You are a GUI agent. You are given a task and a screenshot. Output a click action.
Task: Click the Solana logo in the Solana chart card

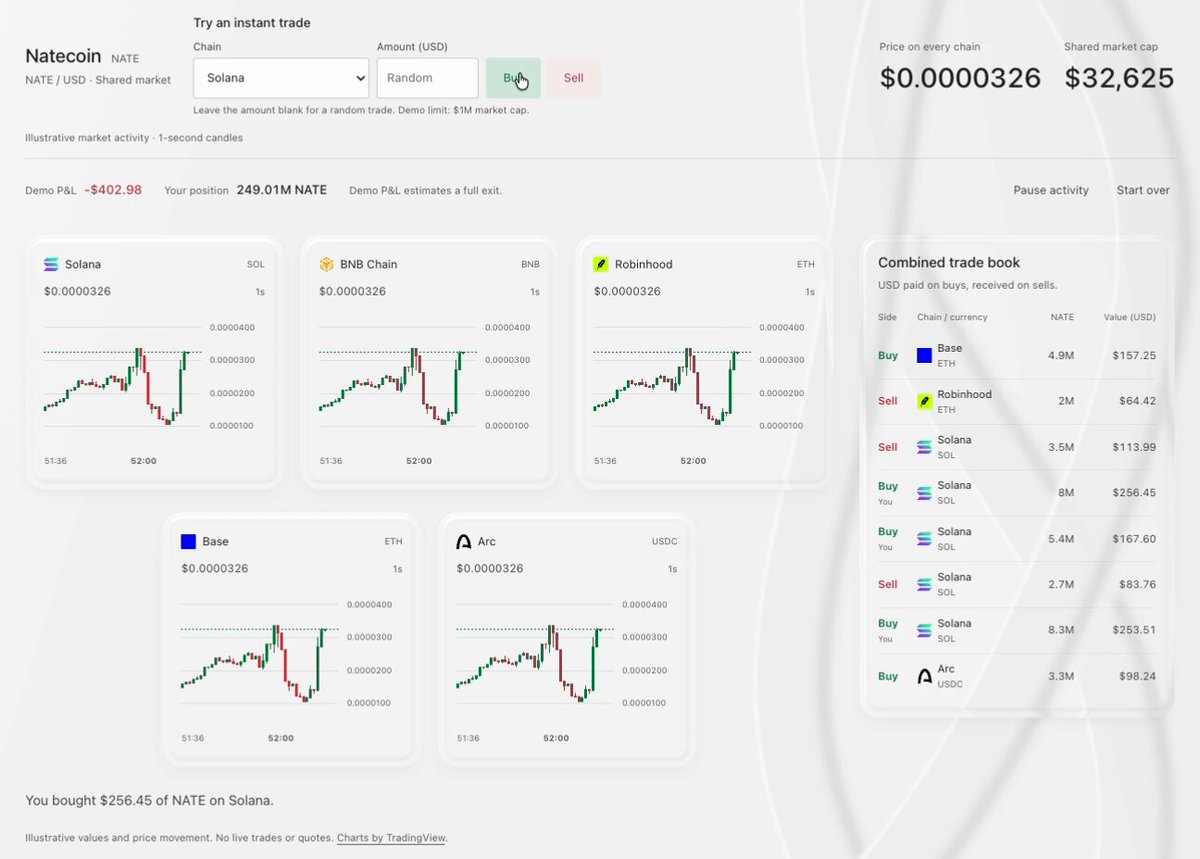pyautogui.click(x=51, y=264)
